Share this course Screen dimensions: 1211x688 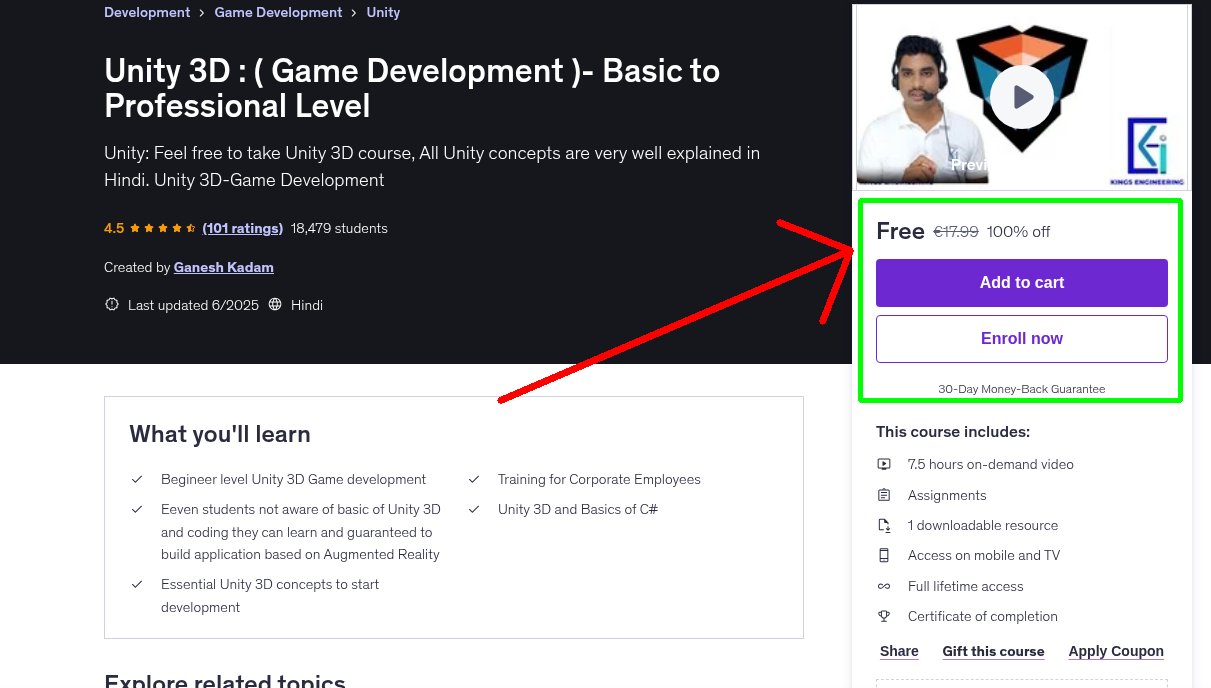tap(898, 651)
